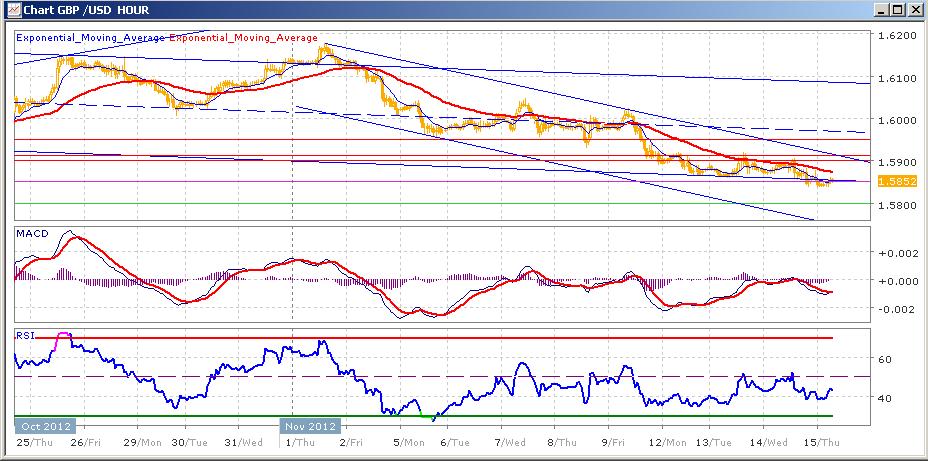Click the title text Chart GBP /USD HOUR
The image size is (928, 461).
pos(86,11)
